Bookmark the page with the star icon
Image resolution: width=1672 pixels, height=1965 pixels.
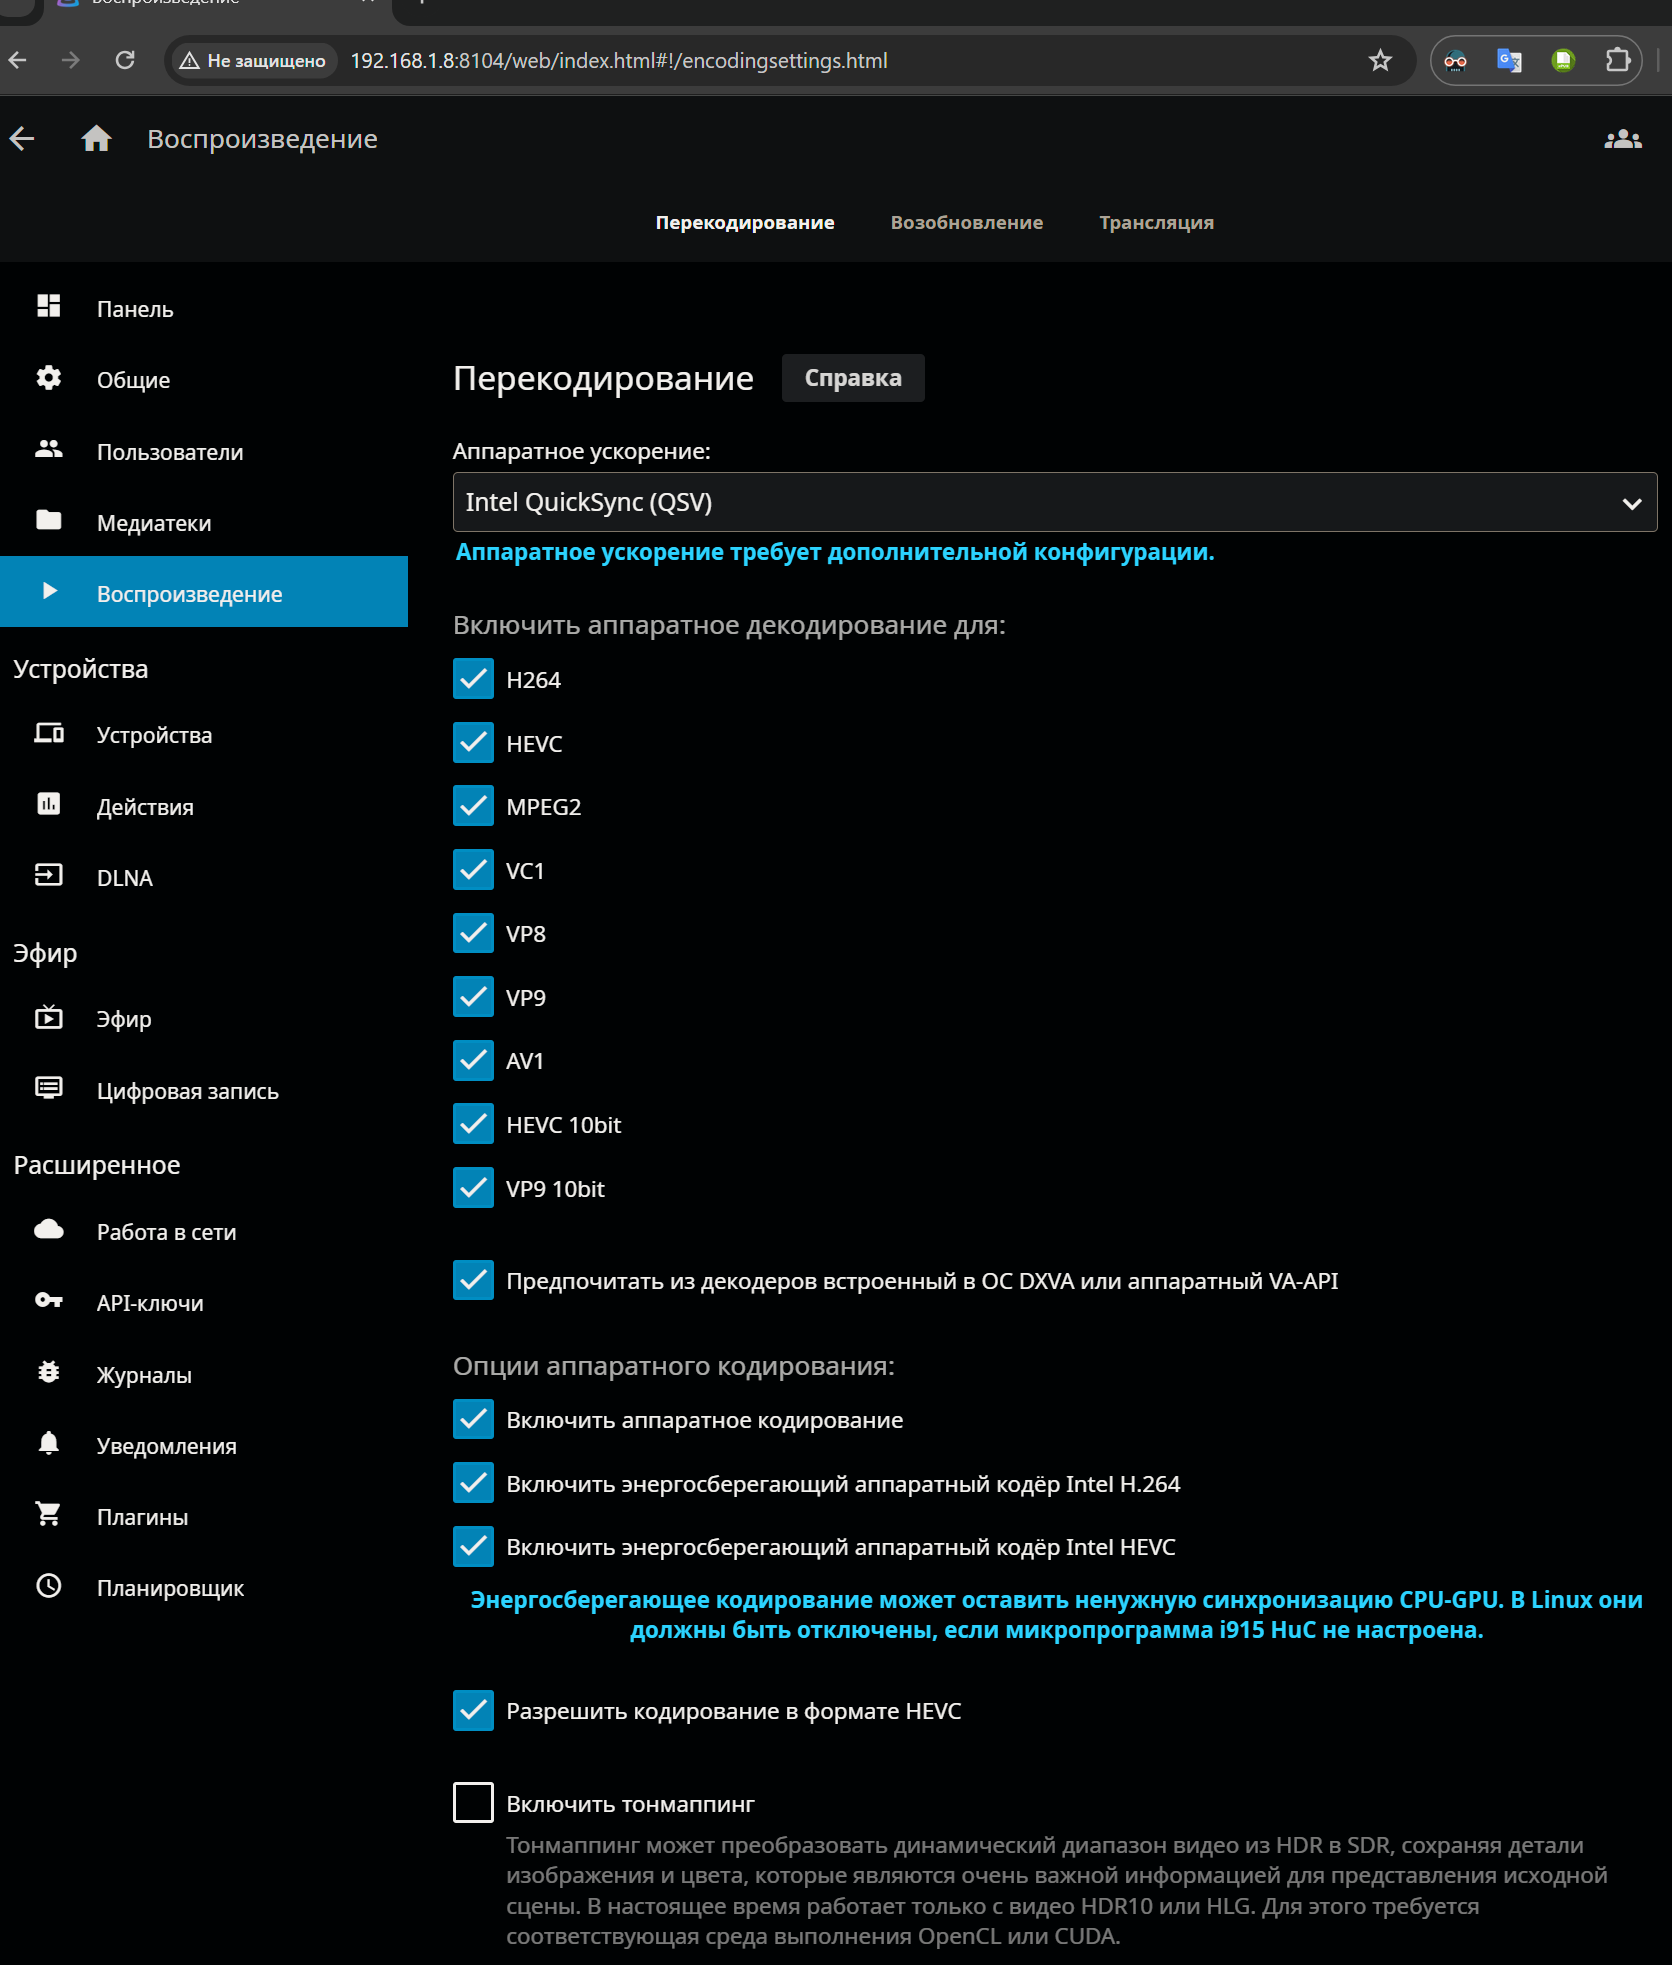tap(1380, 61)
